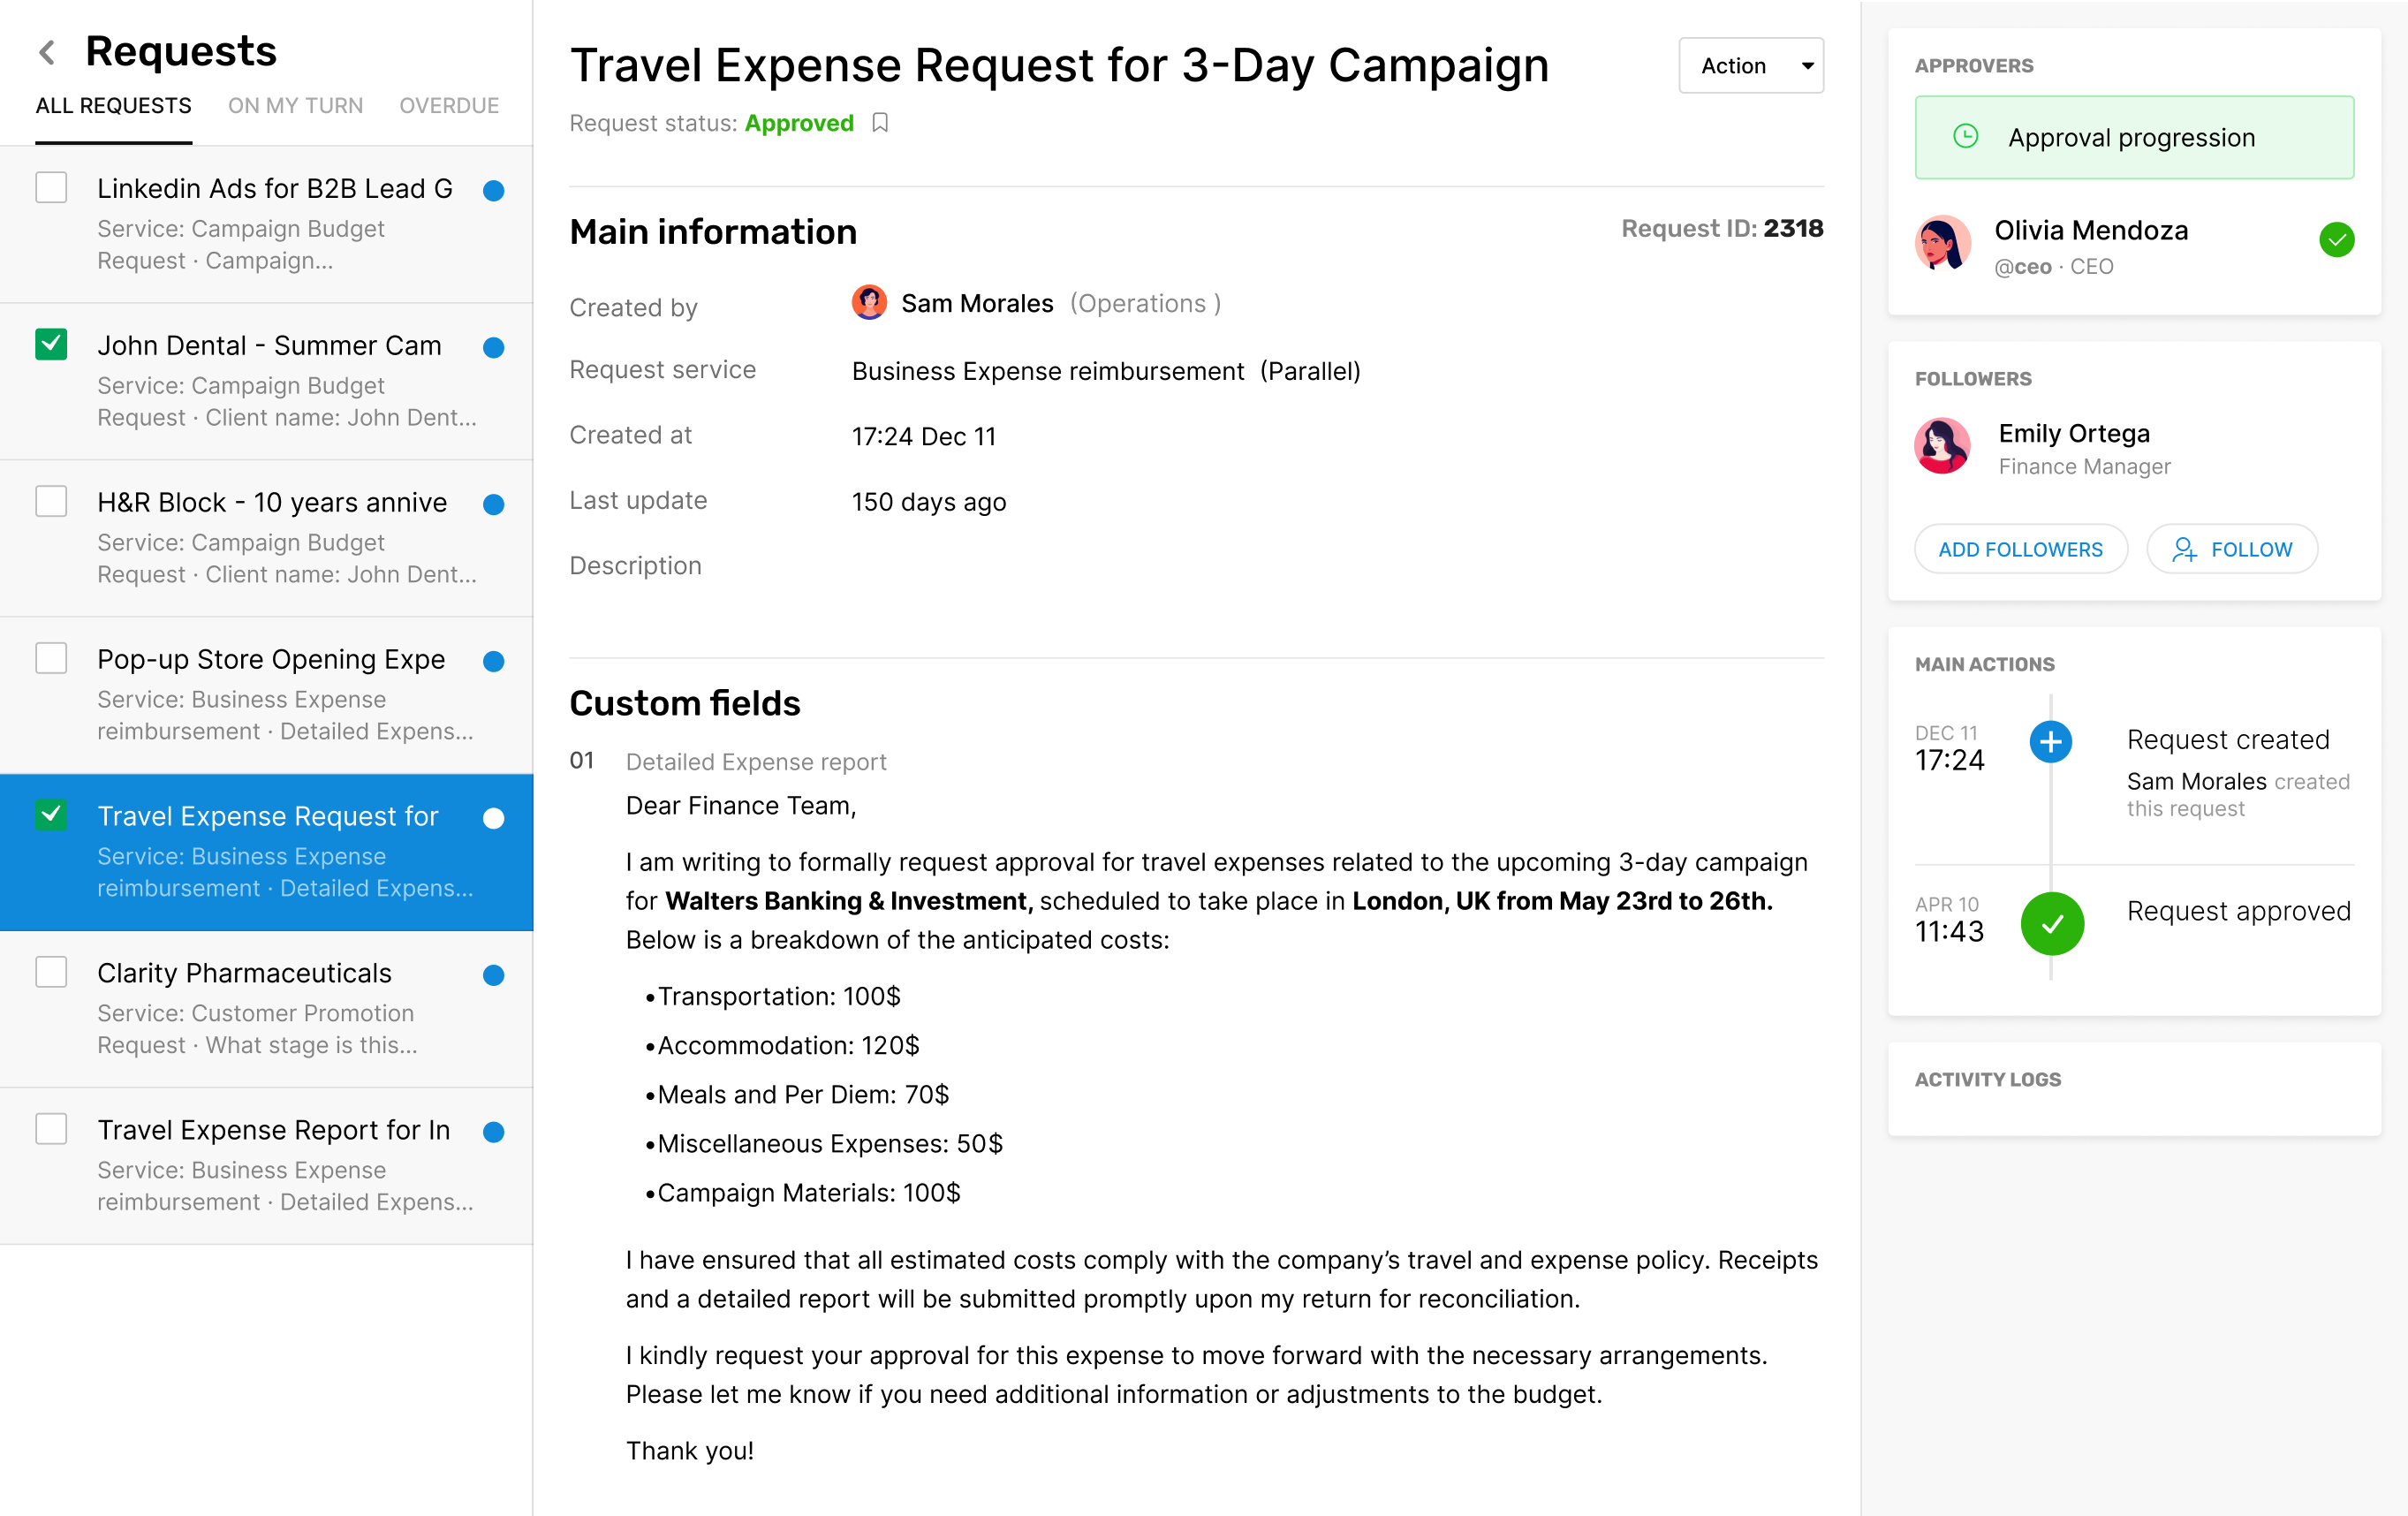Click the ADD FOLLOWERS button
The image size is (2408, 1516).
click(x=2021, y=549)
